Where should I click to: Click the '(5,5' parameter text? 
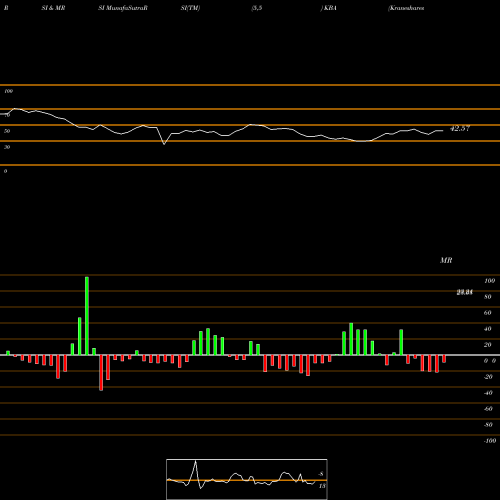point(257,8)
